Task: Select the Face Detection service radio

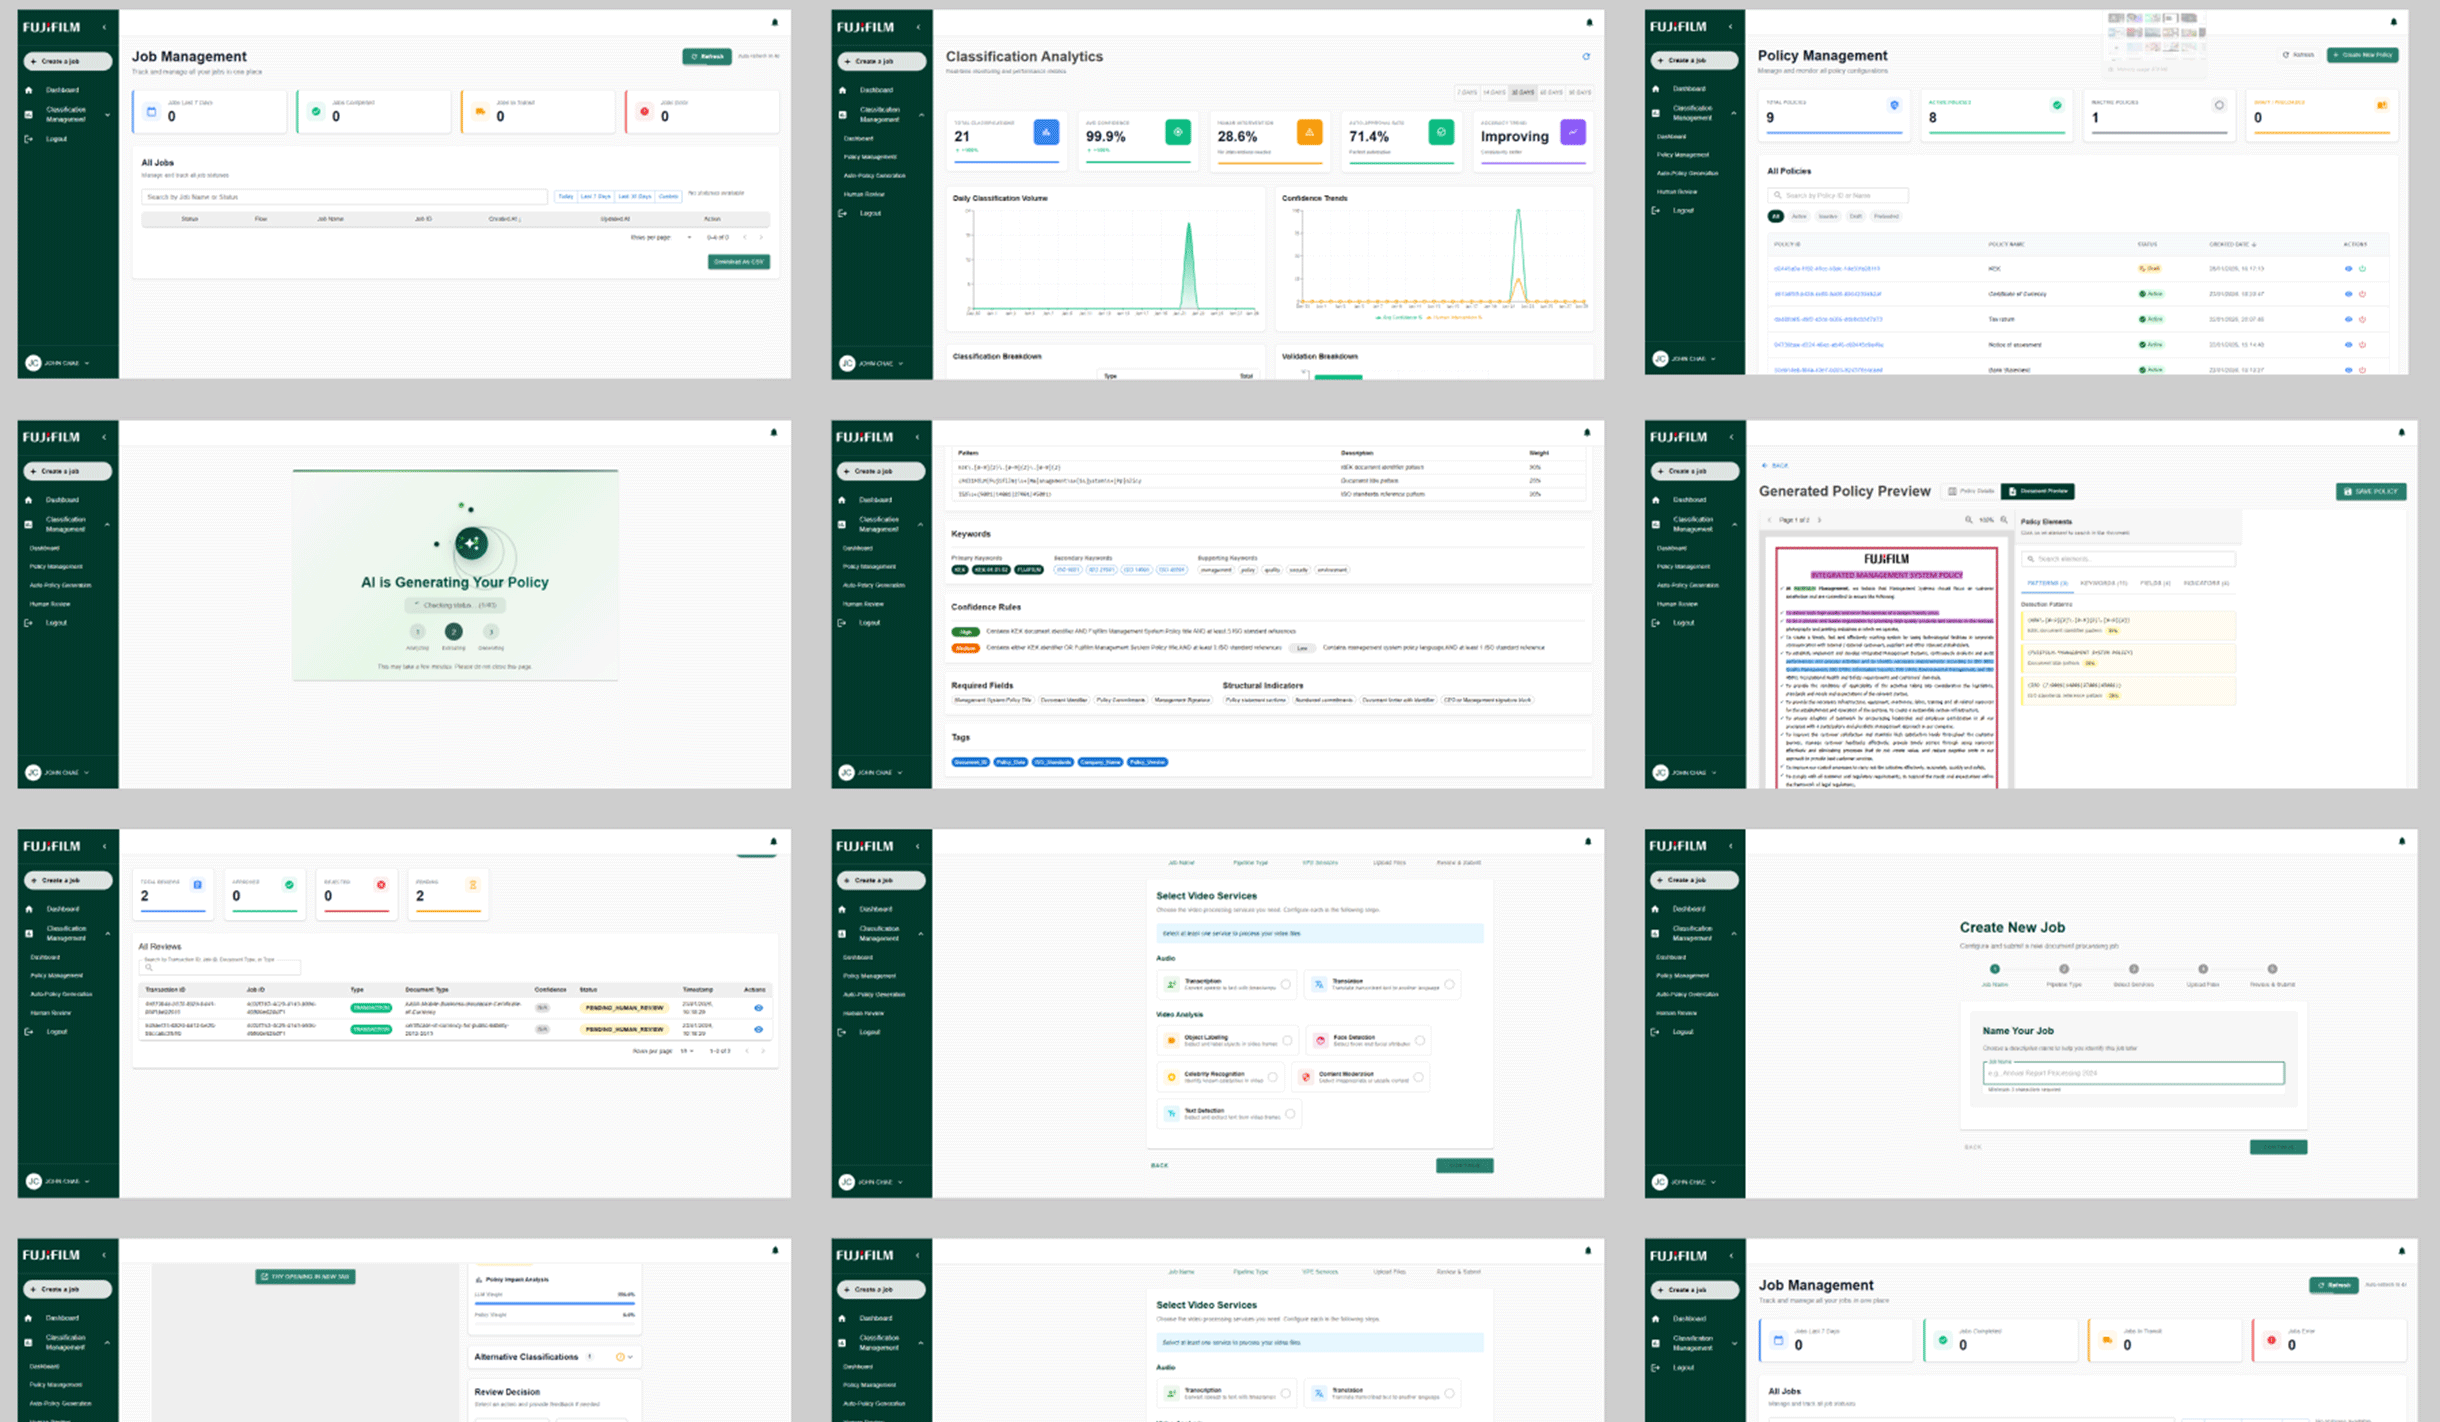Action: [1419, 1041]
